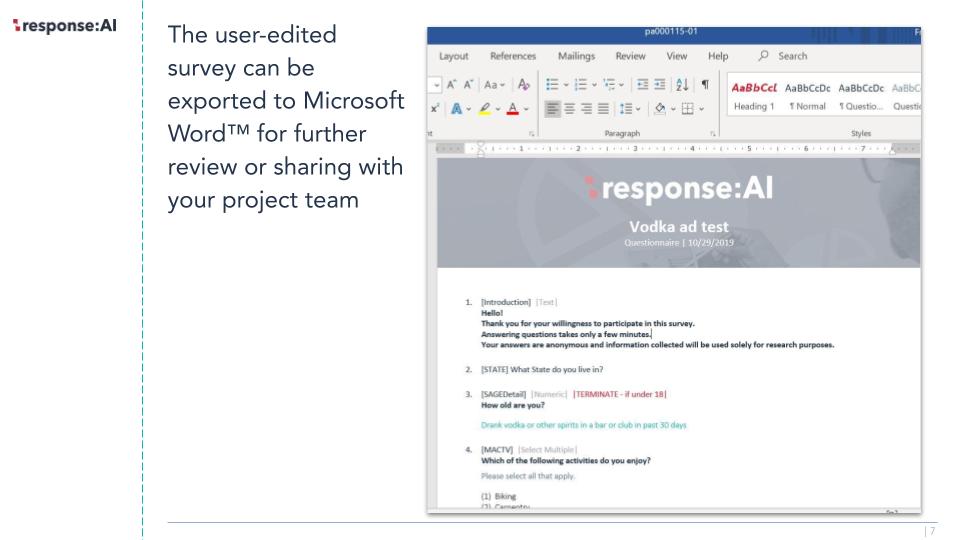Screen dimensions: 960x540
Task: Toggle Center alignment
Action: coord(569,109)
